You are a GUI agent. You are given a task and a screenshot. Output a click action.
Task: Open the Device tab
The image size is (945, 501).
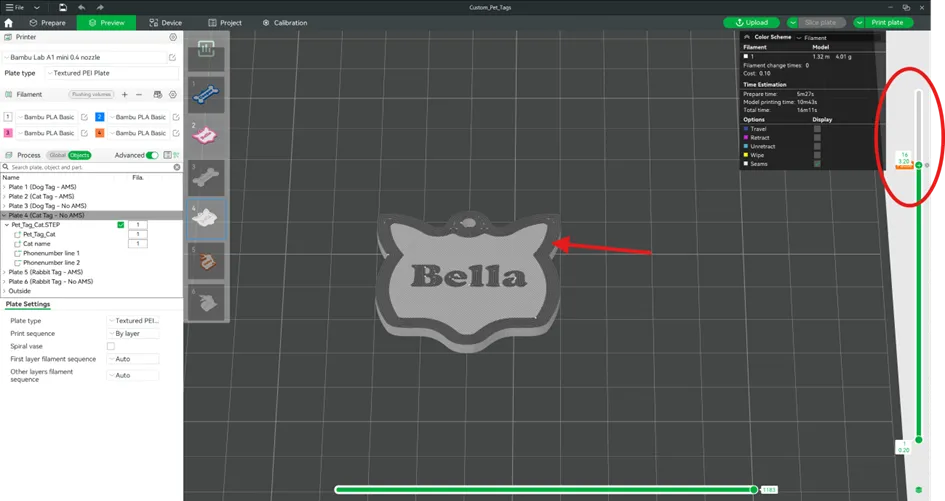(166, 23)
